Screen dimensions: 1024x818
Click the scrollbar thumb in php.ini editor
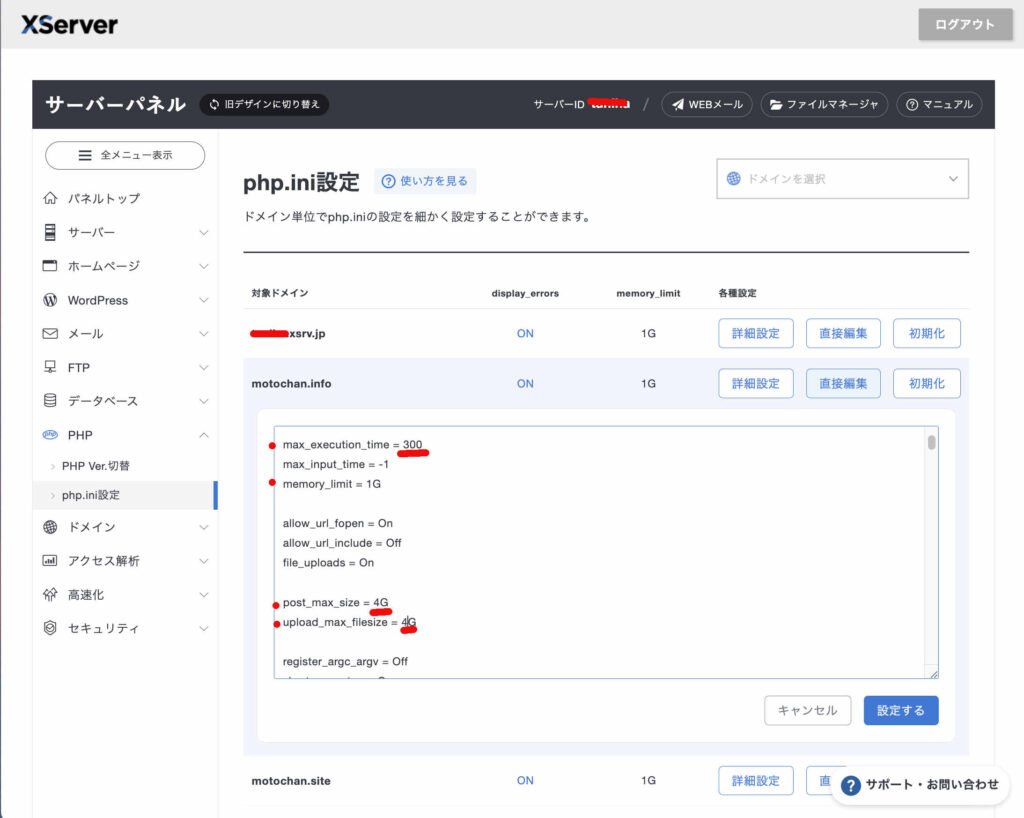pos(931,442)
